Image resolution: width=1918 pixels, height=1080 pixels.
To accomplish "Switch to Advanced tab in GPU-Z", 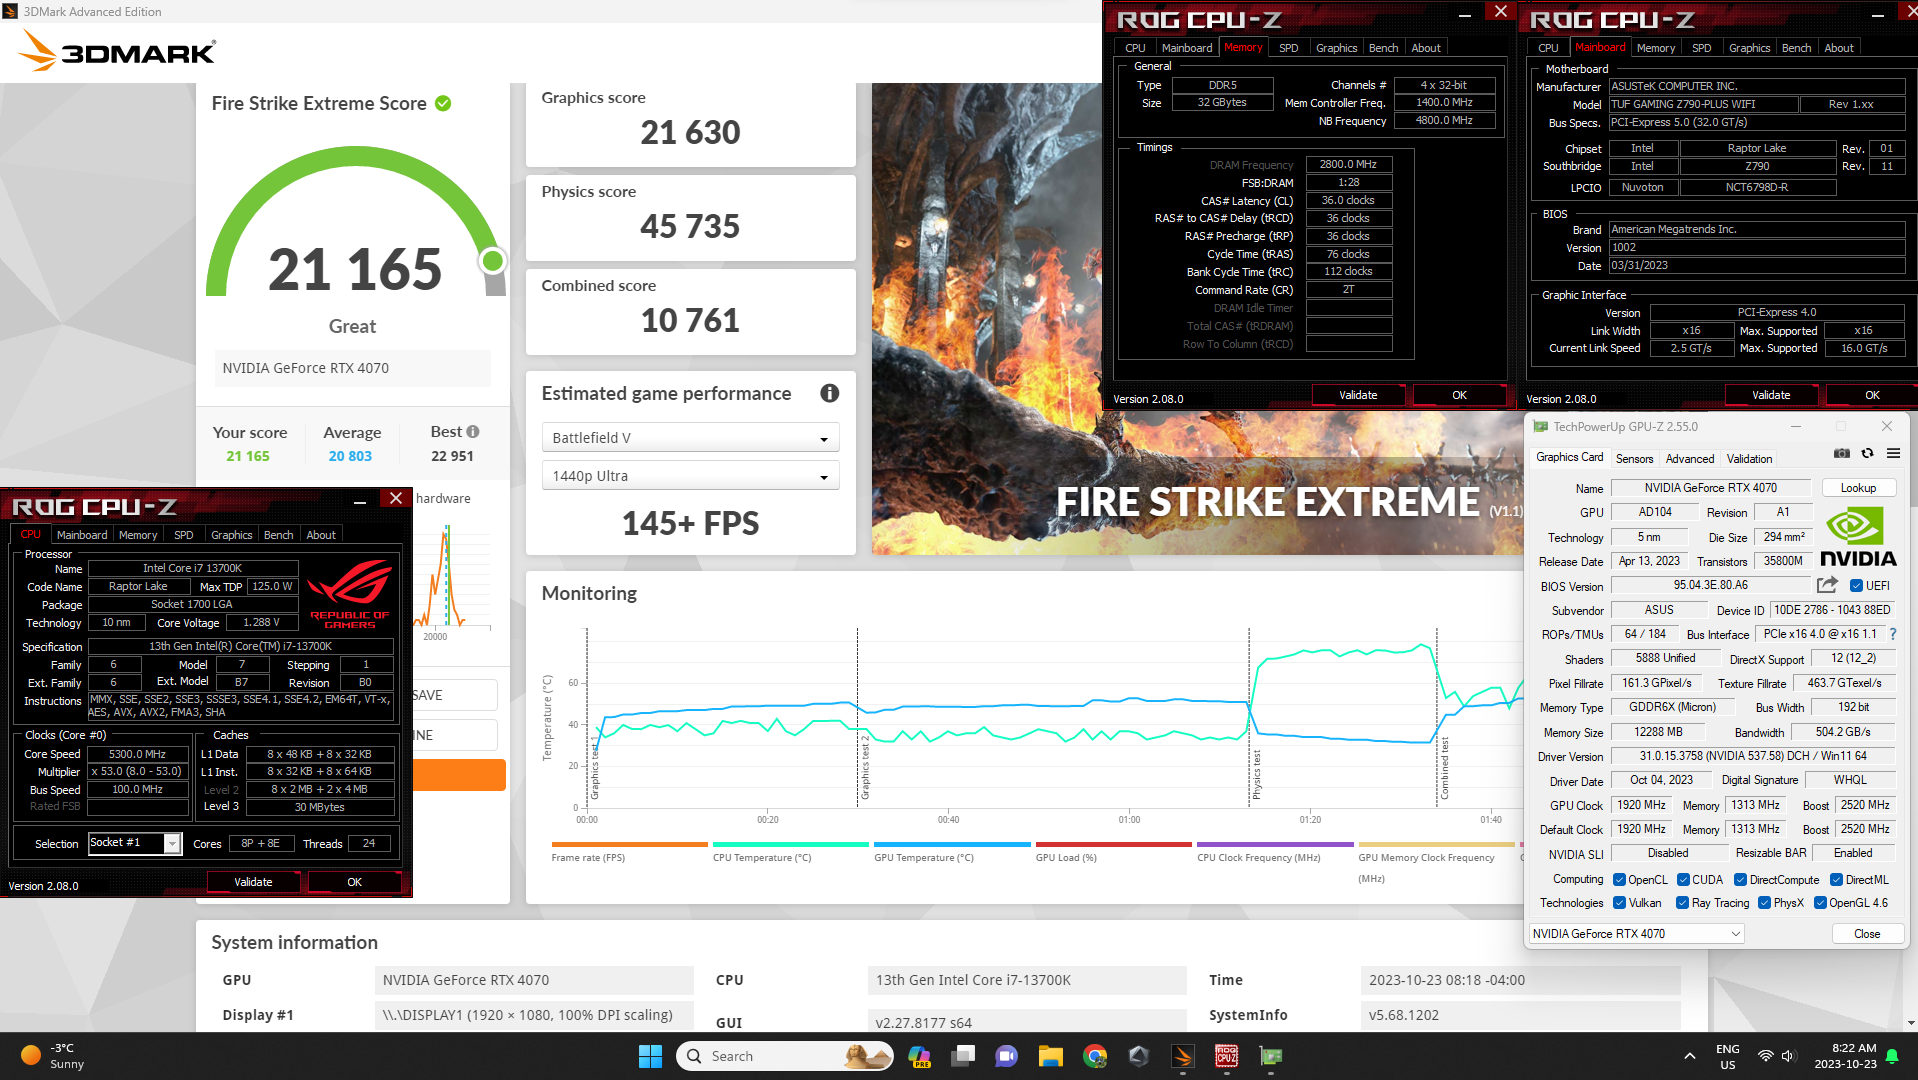I will pyautogui.click(x=1689, y=459).
